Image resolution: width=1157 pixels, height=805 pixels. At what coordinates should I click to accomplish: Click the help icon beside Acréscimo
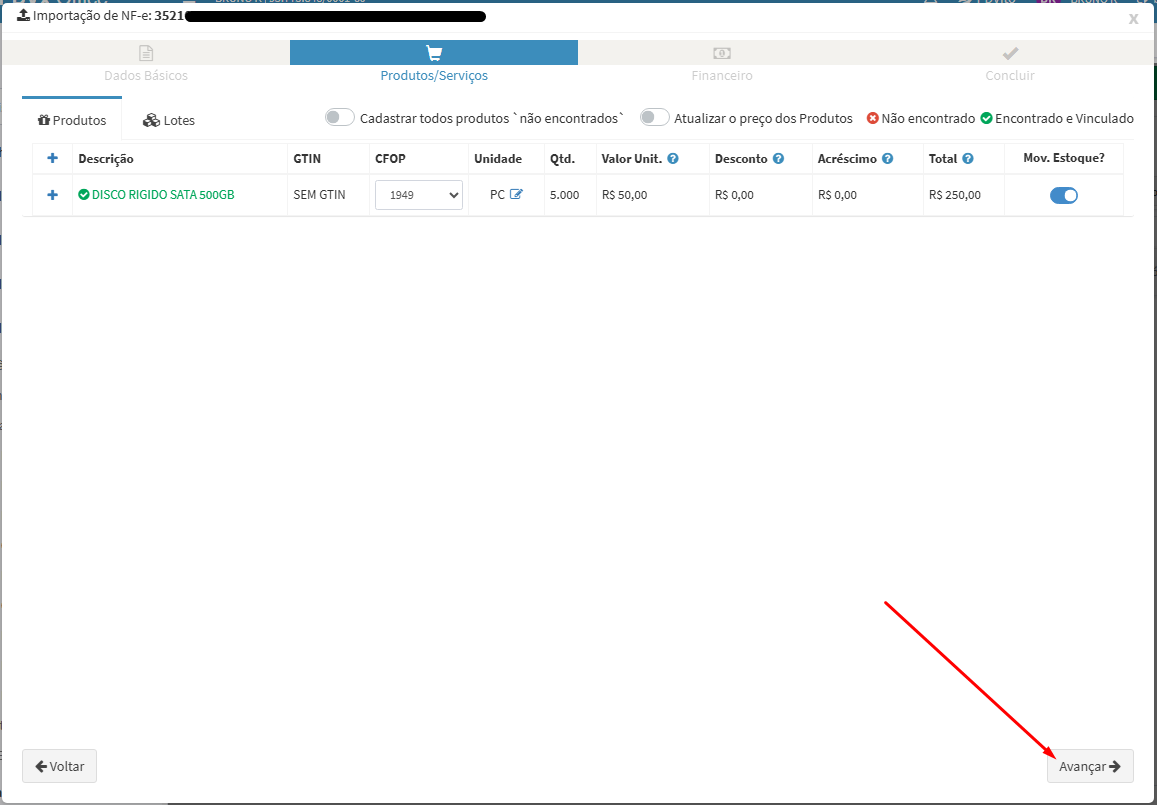point(888,159)
